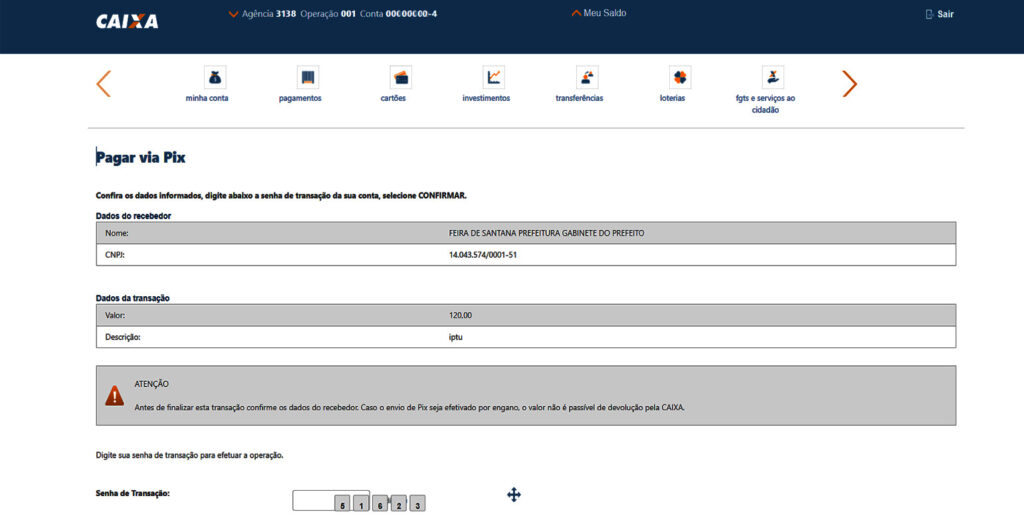Open the cartões card icon
Screen dimensions: 1024x518
tap(400, 78)
